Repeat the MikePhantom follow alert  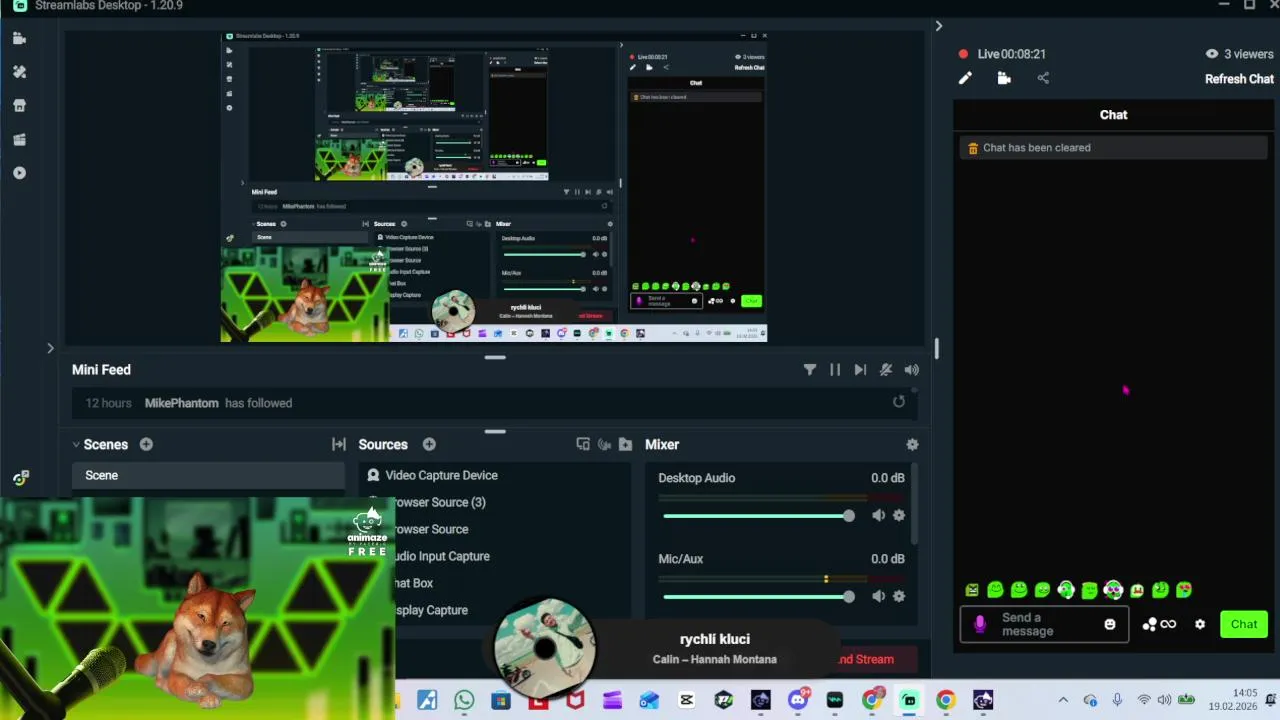click(x=899, y=402)
